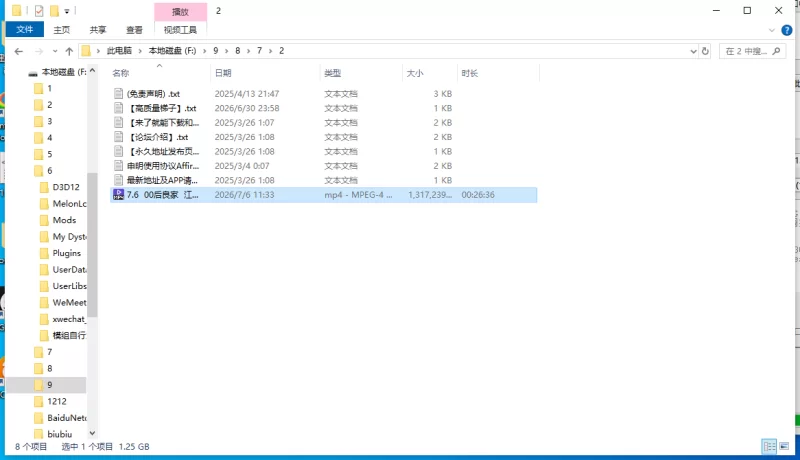This screenshot has height=460, width=800.
Task: Select the file (免责声明) .txt
Action: pyautogui.click(x=154, y=94)
